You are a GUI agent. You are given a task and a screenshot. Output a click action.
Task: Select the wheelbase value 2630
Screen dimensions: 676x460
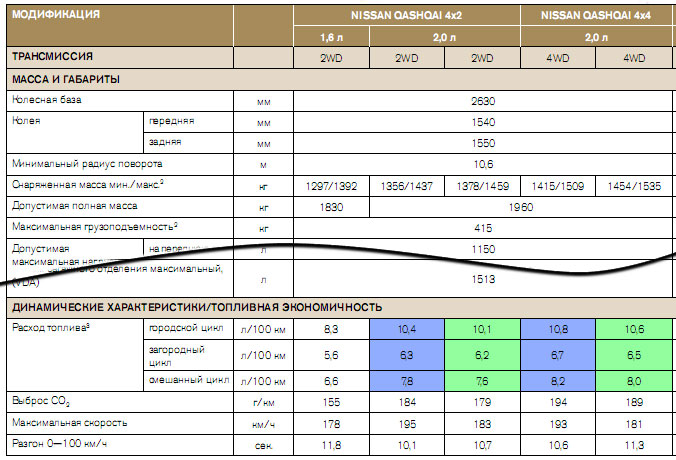[x=483, y=101]
